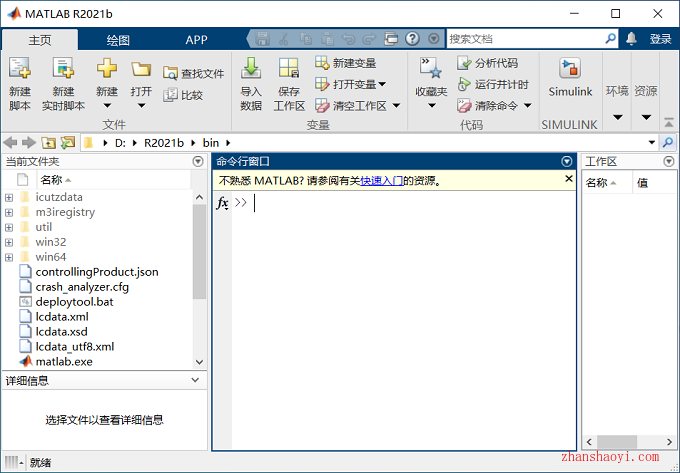Switch to the Plots (绘图) tab
This screenshot has width=680, height=473.
tap(118, 40)
